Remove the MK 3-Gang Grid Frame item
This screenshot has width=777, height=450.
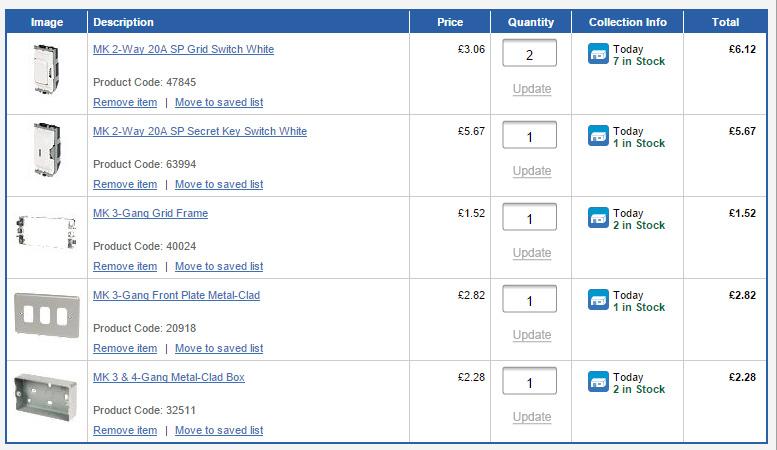(x=125, y=266)
